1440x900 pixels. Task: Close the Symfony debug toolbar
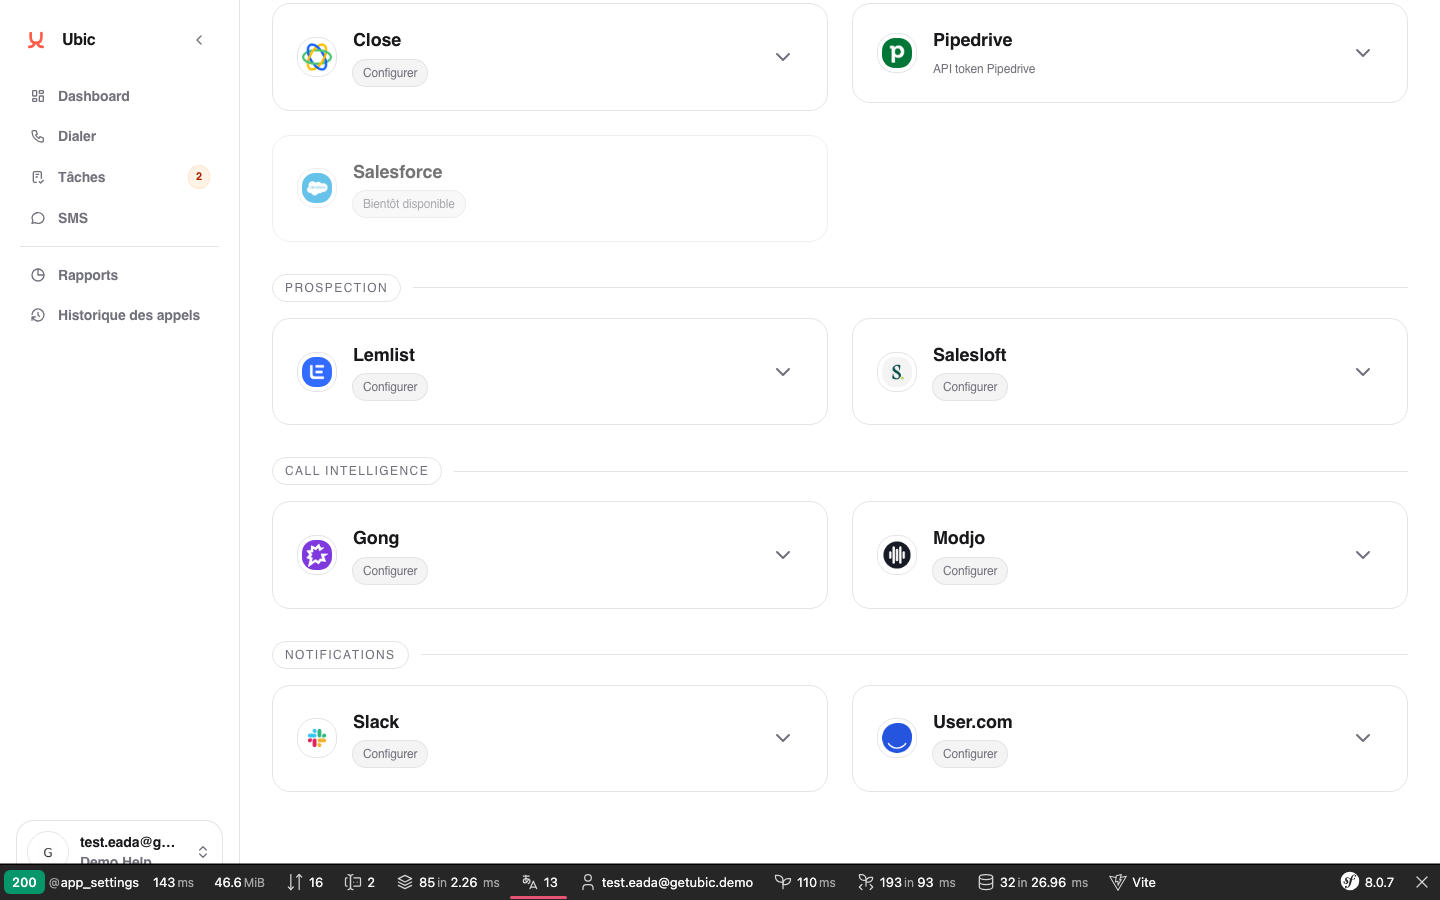(x=1422, y=882)
